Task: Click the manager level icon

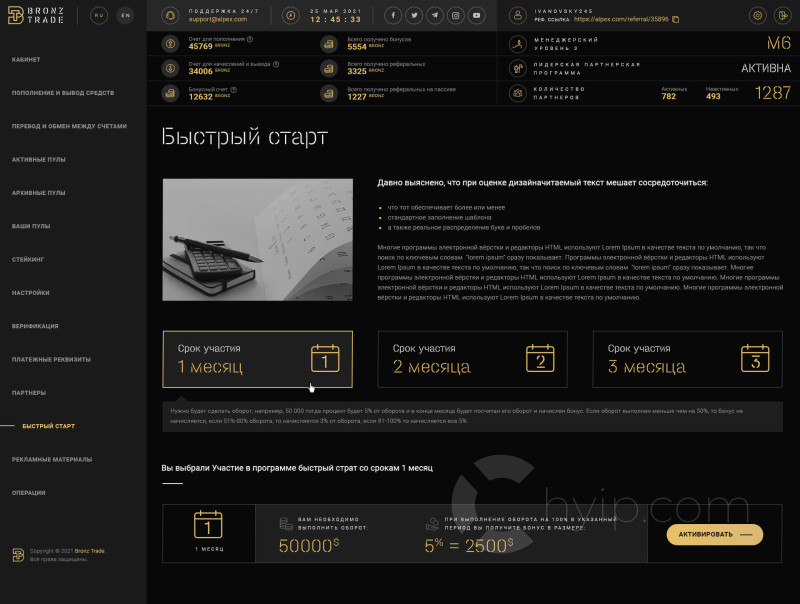Action: [517, 43]
